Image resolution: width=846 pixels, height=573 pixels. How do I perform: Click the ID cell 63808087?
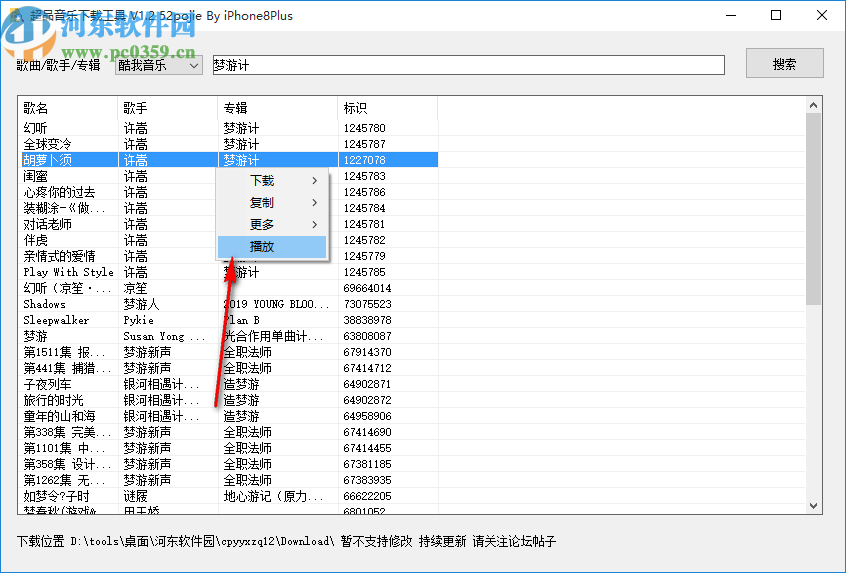(x=367, y=337)
